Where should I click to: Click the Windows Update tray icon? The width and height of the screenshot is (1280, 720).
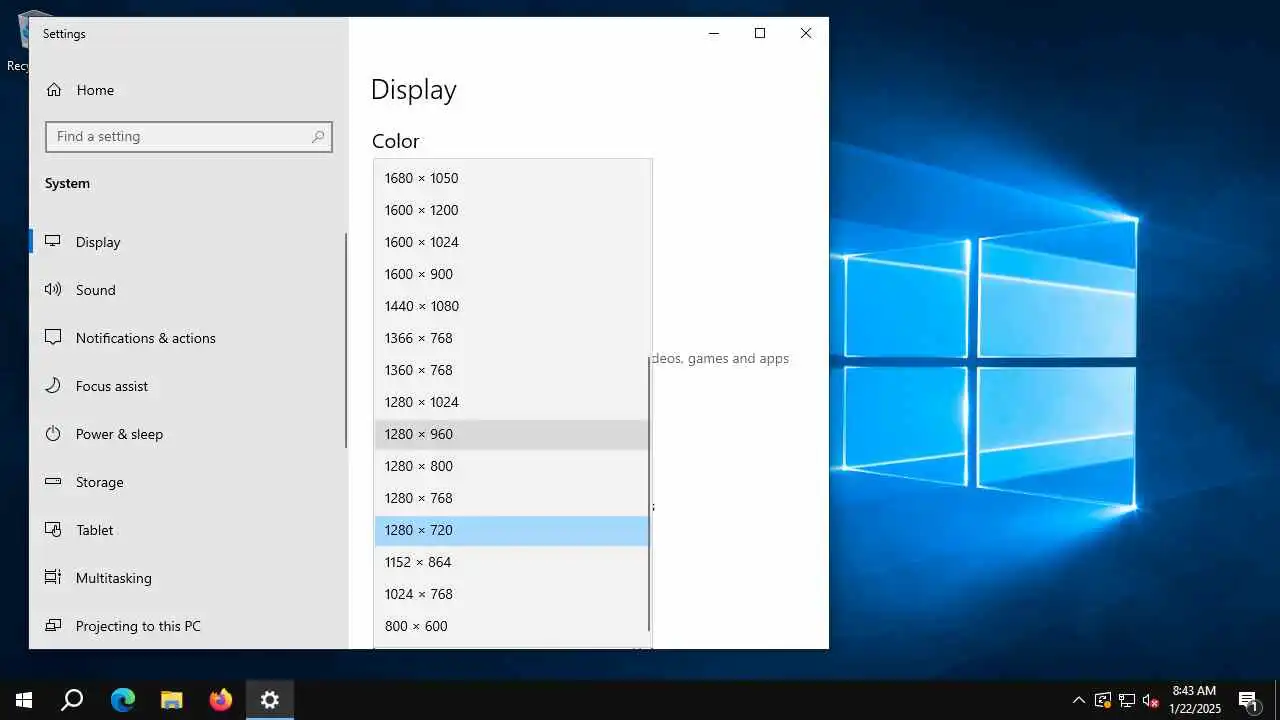coord(1103,700)
